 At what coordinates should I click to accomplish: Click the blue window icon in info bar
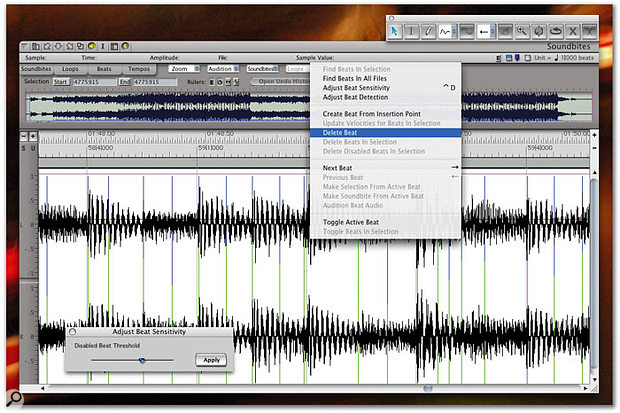[x=509, y=58]
